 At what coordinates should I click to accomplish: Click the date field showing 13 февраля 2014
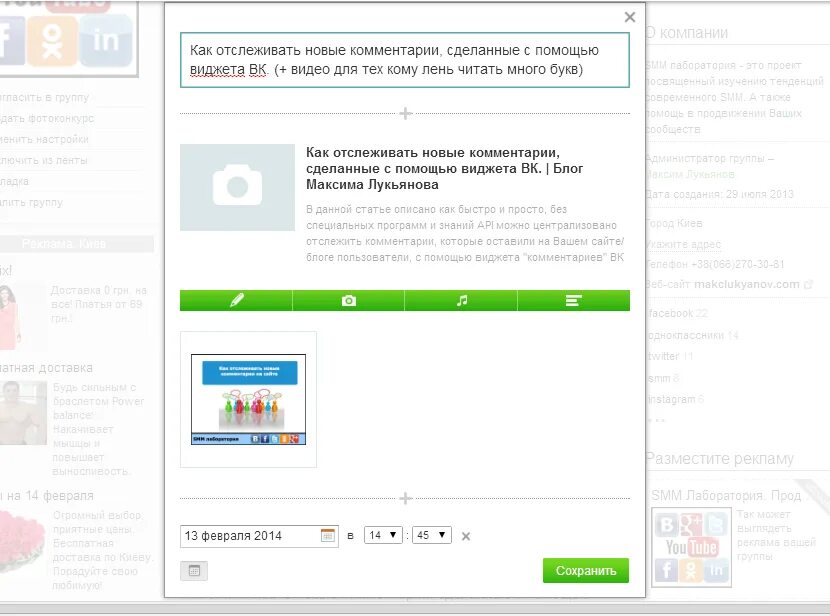point(259,536)
